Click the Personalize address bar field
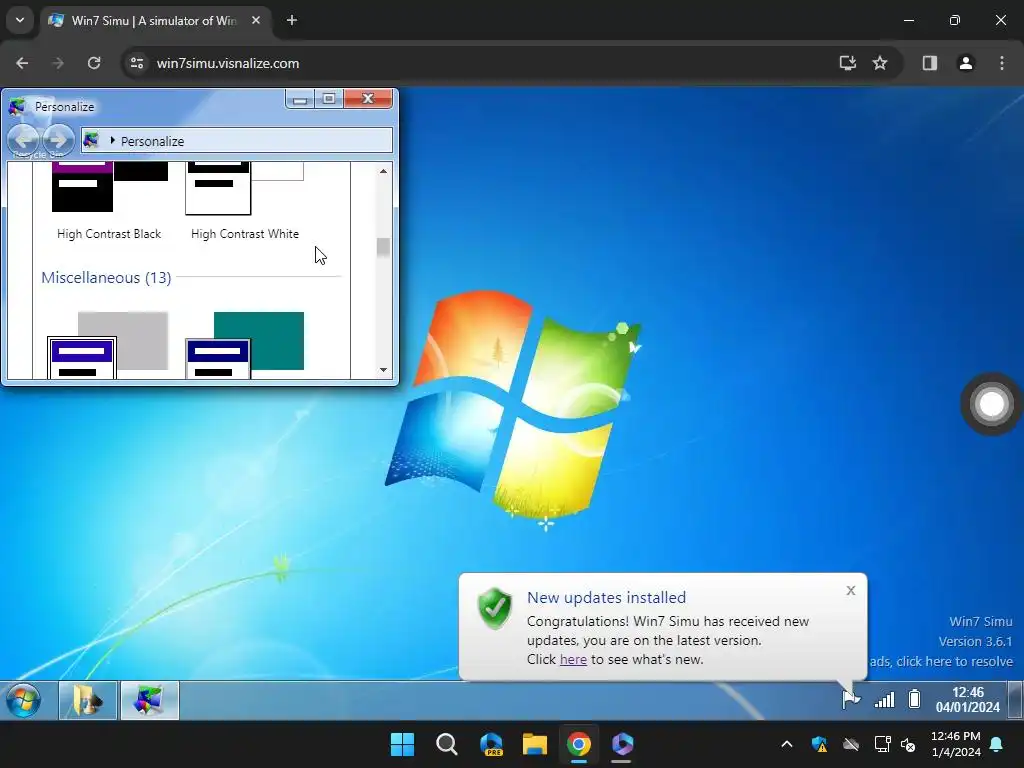Viewport: 1024px width, 768px height. (237, 140)
